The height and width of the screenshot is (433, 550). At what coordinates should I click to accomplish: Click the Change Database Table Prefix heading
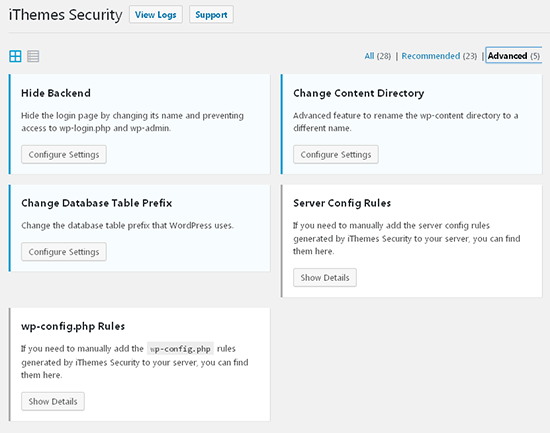coord(96,203)
